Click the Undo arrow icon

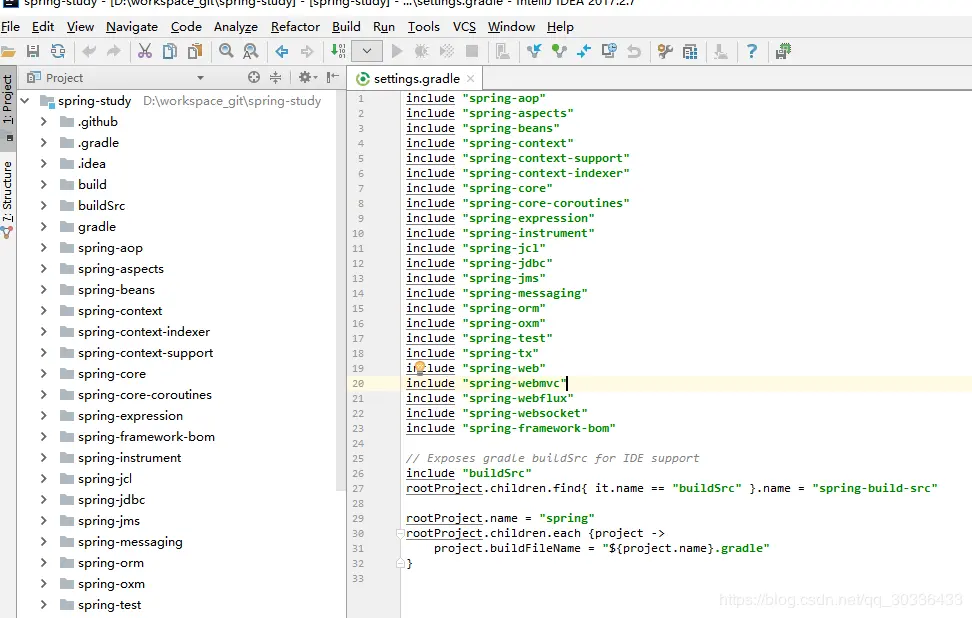[89, 51]
